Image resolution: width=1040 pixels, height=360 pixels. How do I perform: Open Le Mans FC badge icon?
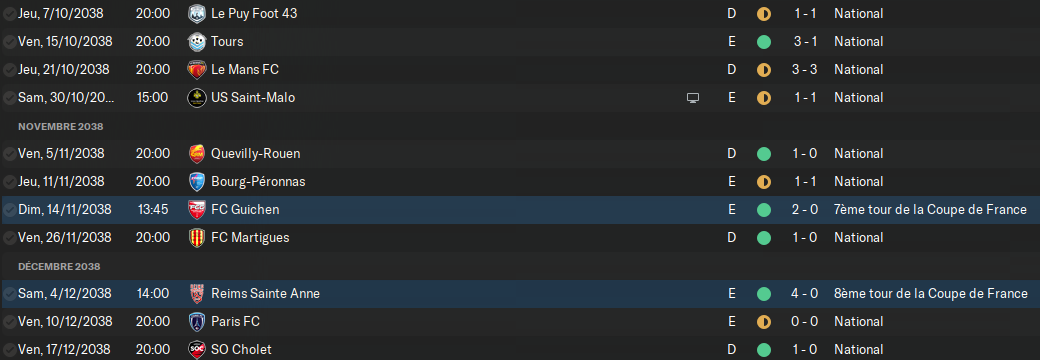(197, 70)
